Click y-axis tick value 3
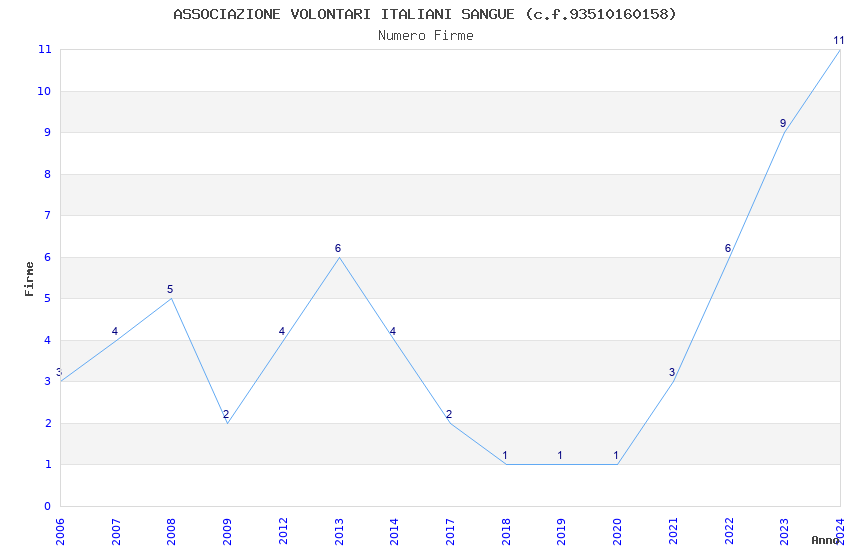This screenshot has height=550, width=850. [x=48, y=381]
